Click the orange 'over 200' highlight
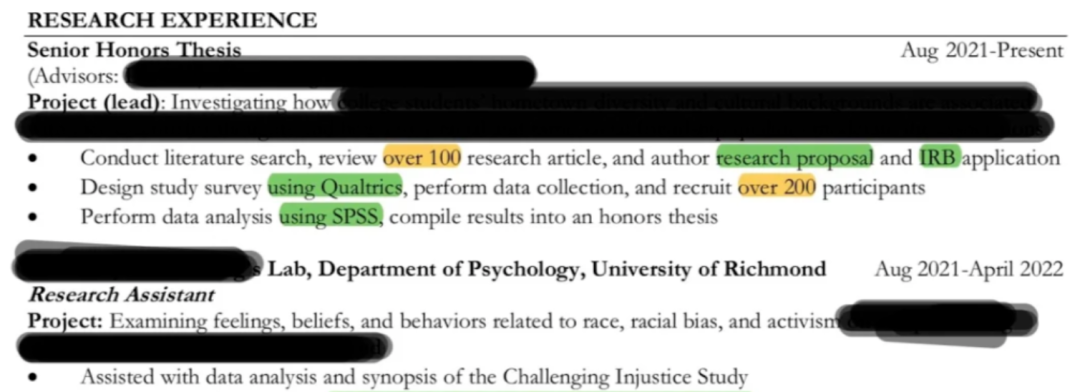Viewport: 1080px width, 392px height. click(x=777, y=187)
